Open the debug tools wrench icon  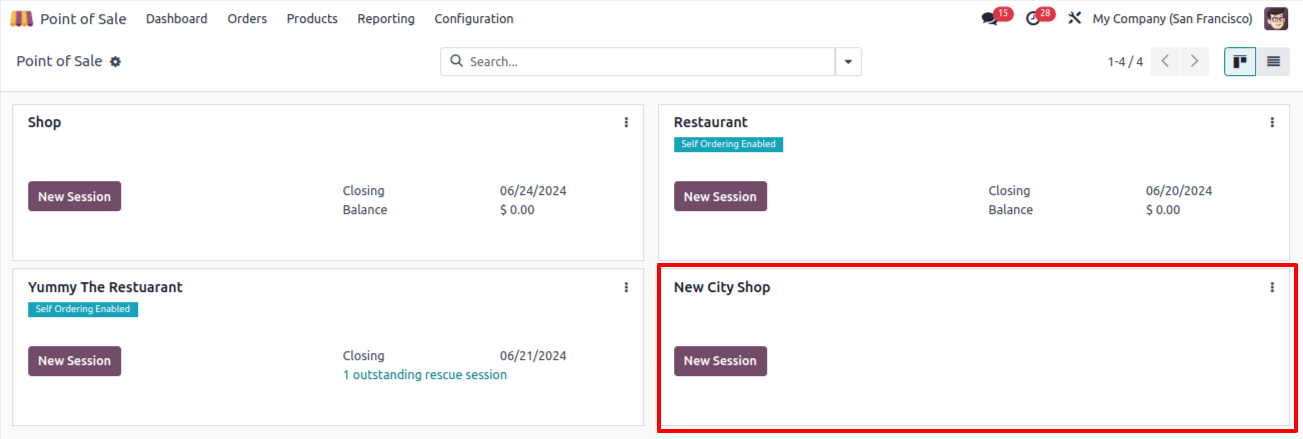(1075, 18)
